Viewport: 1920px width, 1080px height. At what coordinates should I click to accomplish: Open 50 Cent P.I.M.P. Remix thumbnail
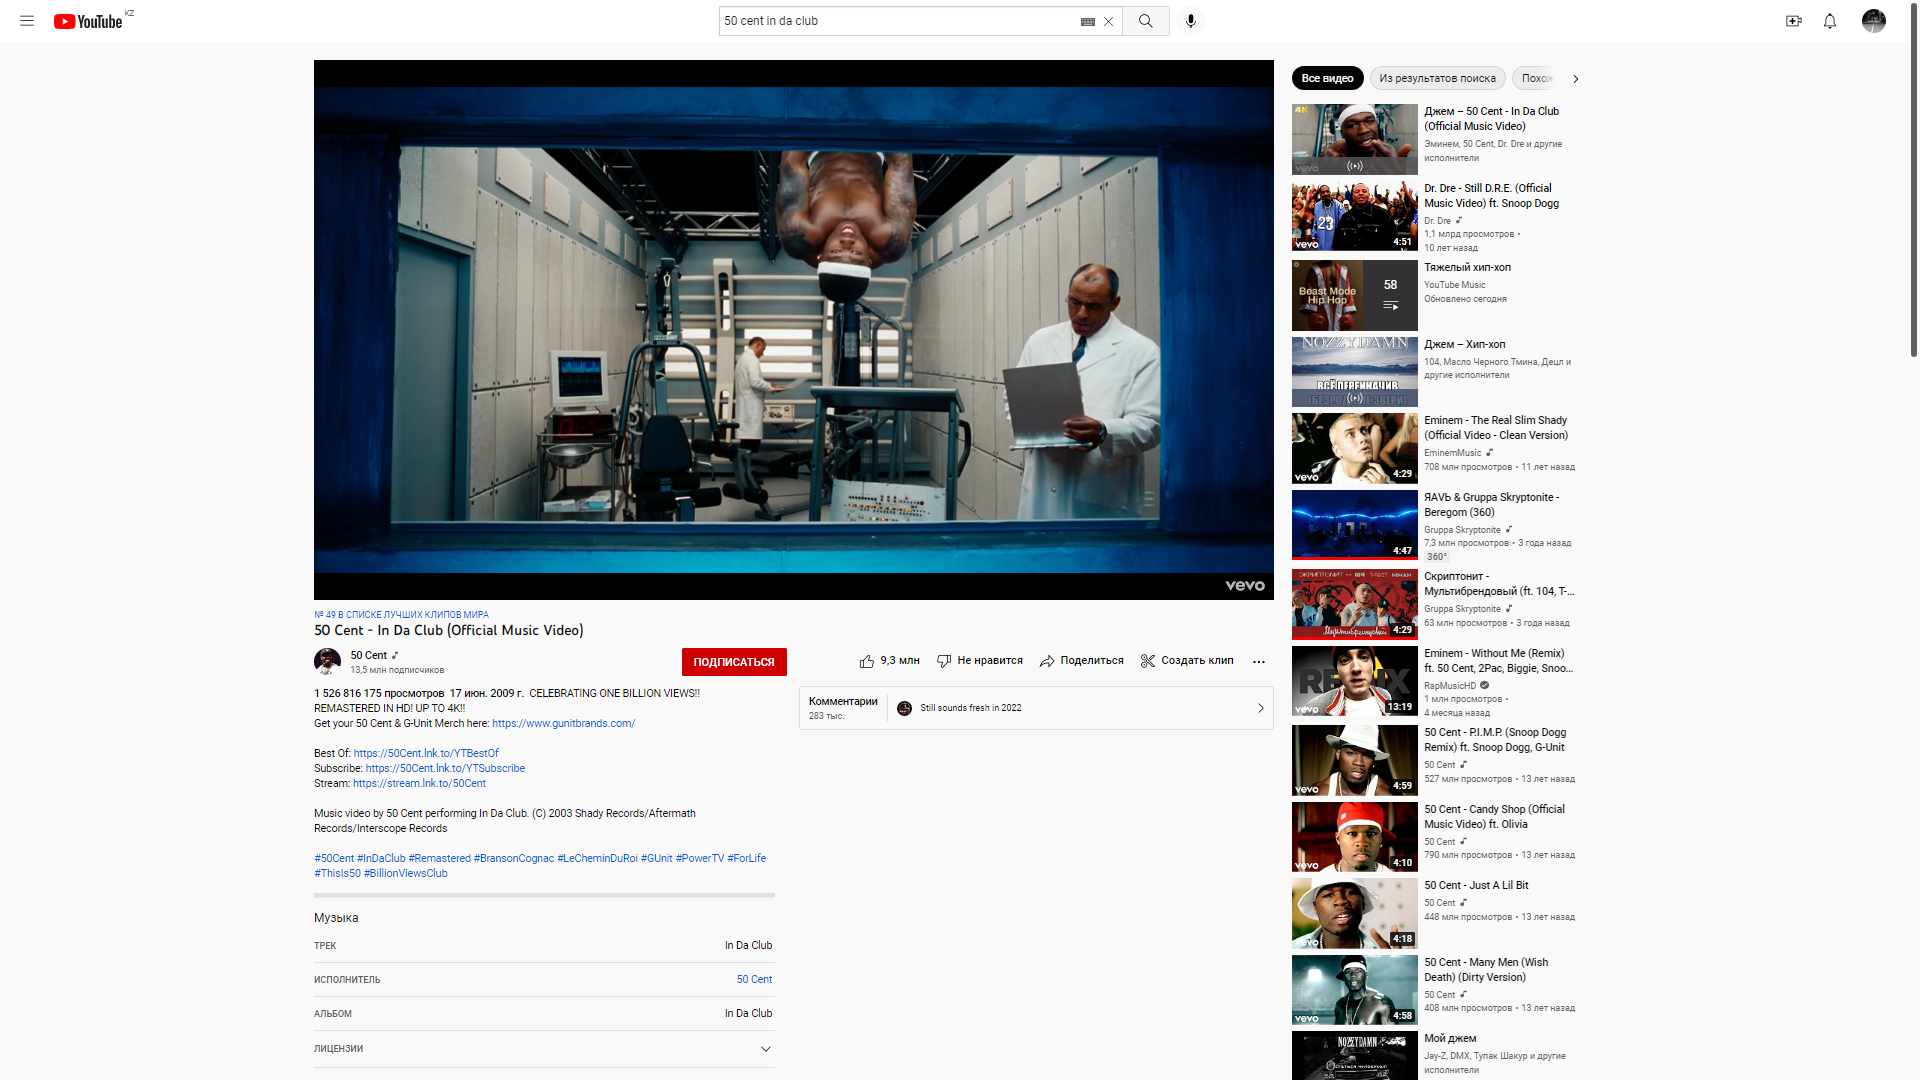pos(1354,760)
